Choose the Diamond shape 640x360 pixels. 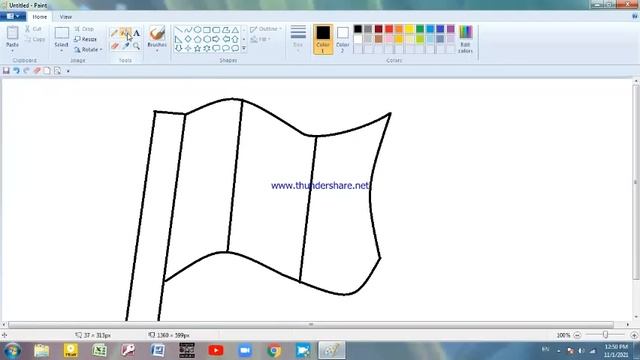tap(188, 39)
